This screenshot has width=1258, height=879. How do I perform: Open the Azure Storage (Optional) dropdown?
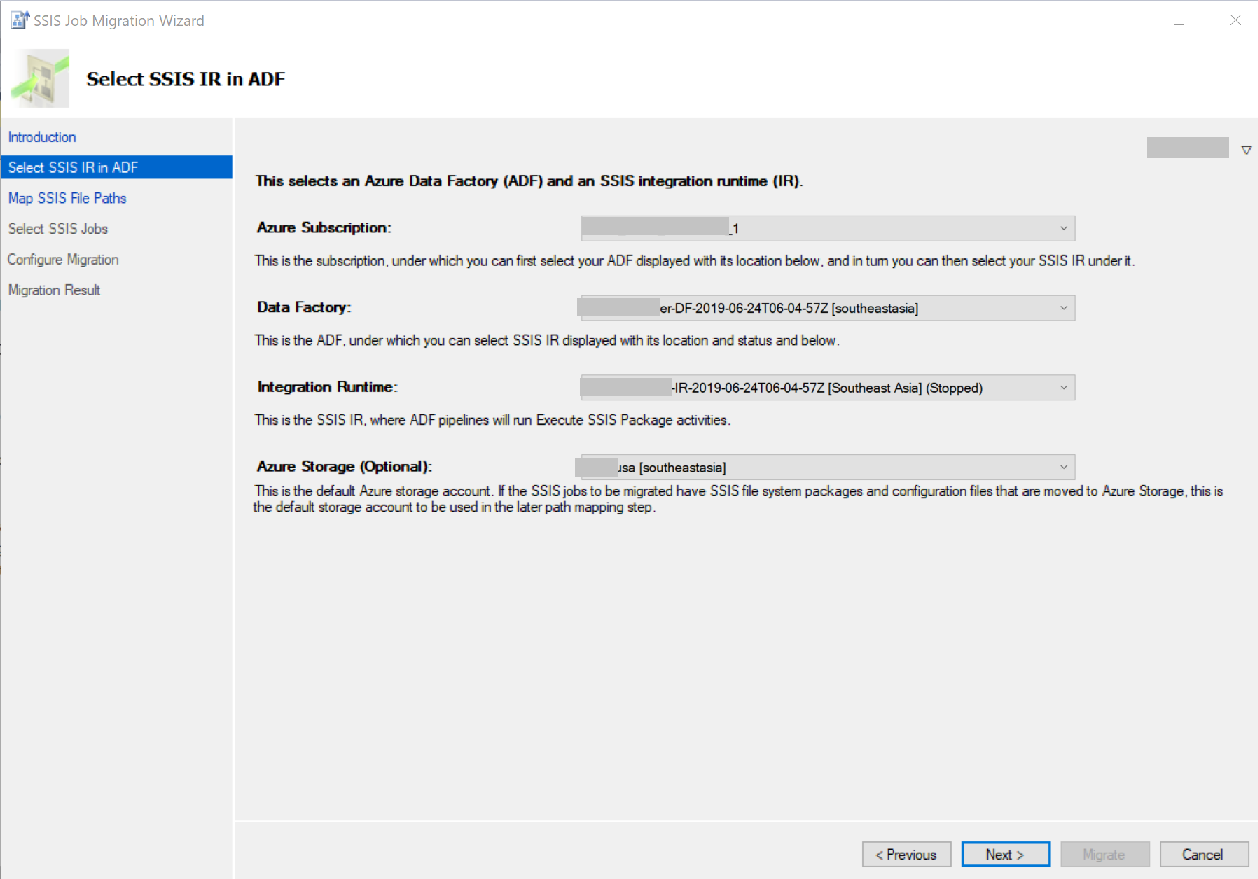(x=827, y=467)
